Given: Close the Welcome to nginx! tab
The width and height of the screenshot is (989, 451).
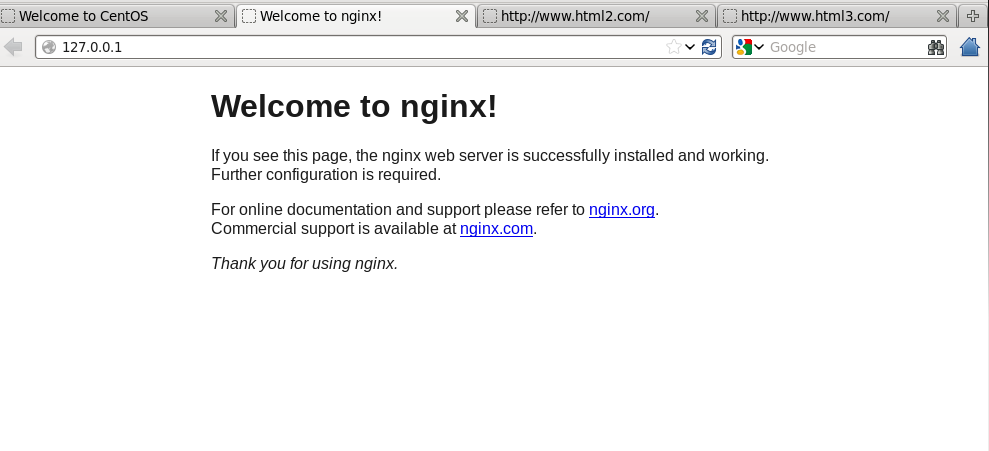Looking at the screenshot, I should [x=462, y=16].
